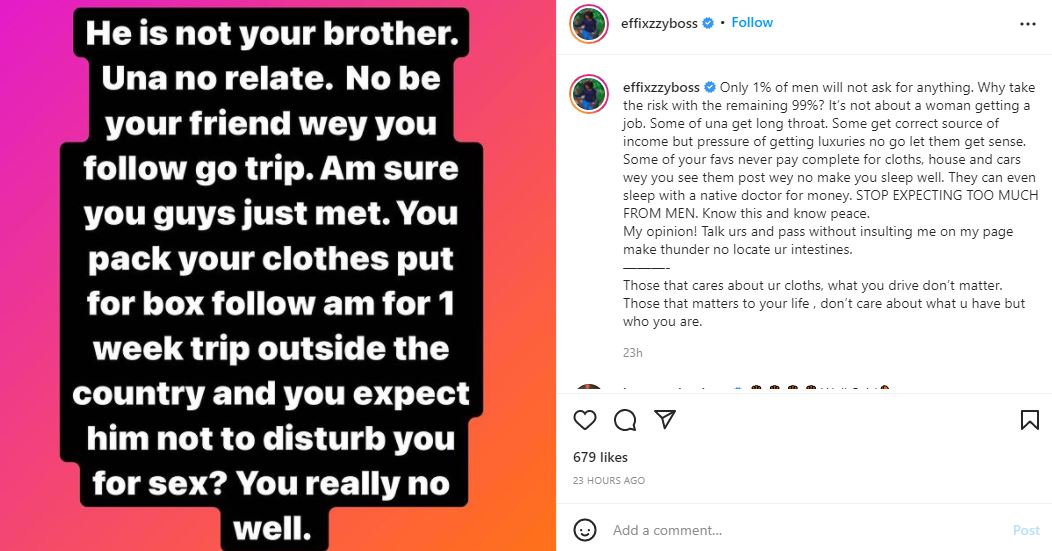
Task: Open effixzzyboss avatar beside the caption
Action: (589, 93)
